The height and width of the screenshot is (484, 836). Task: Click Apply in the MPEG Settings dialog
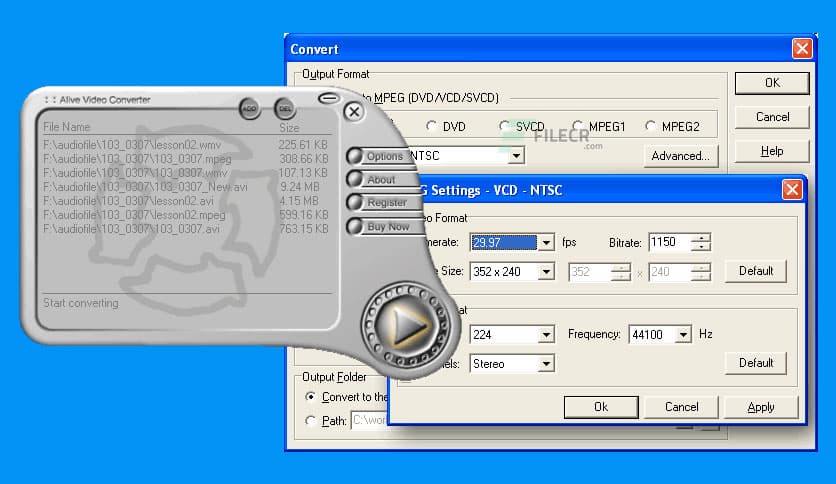[x=761, y=407]
